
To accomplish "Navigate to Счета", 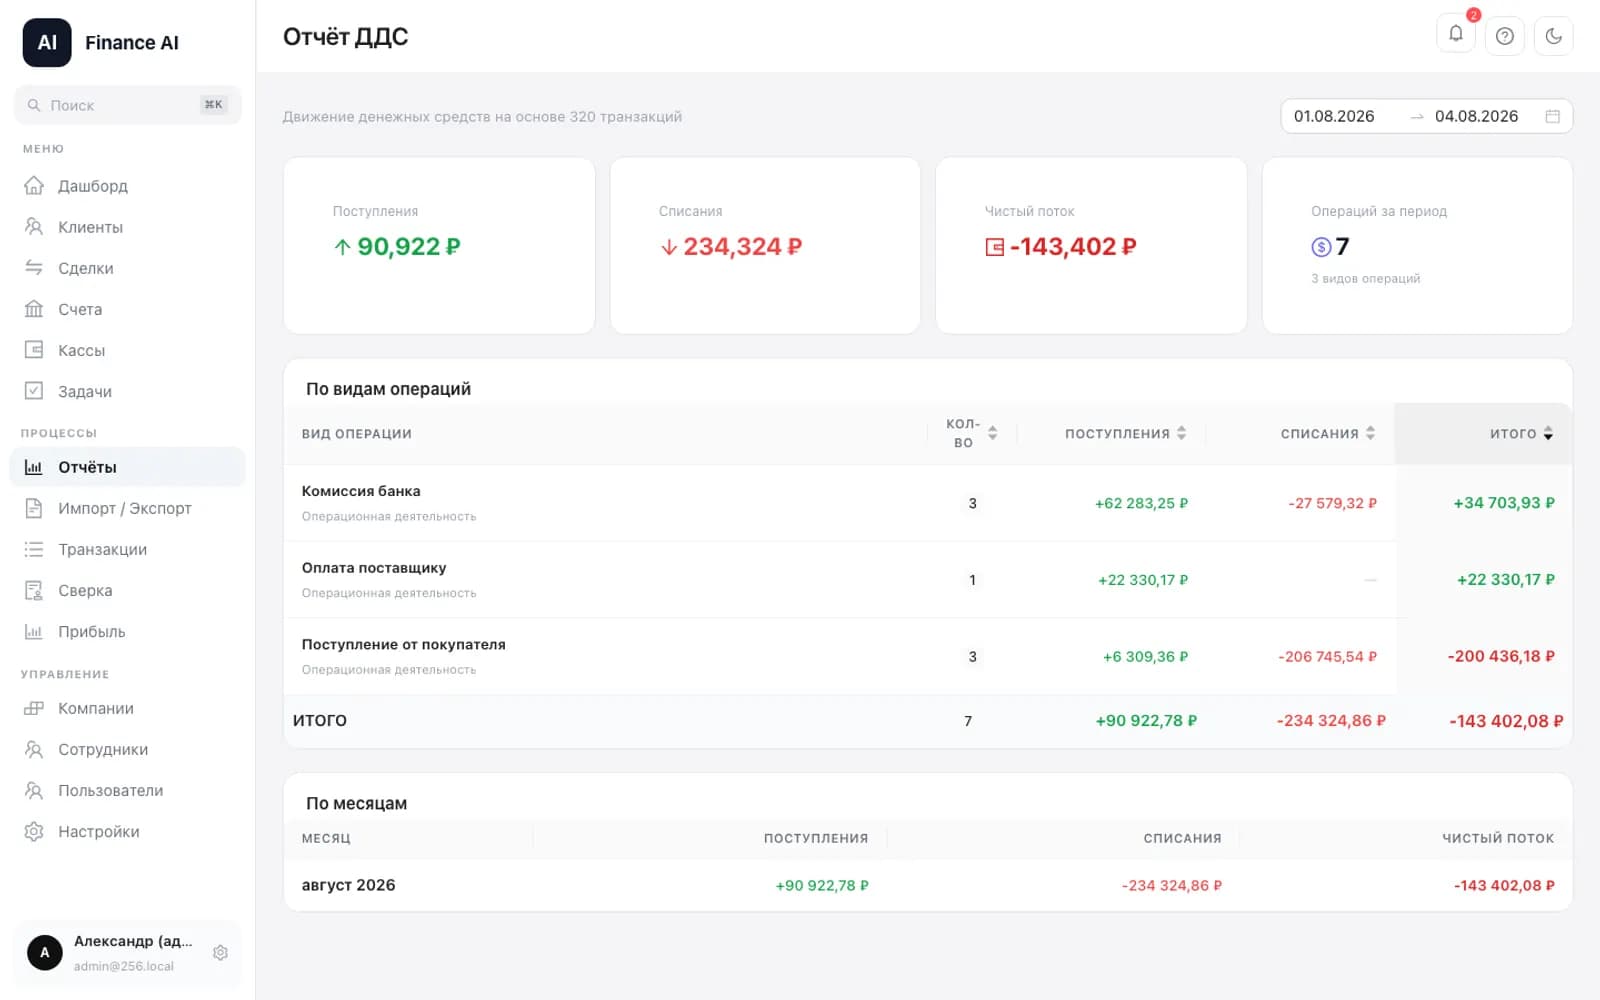I will click(x=128, y=309).
